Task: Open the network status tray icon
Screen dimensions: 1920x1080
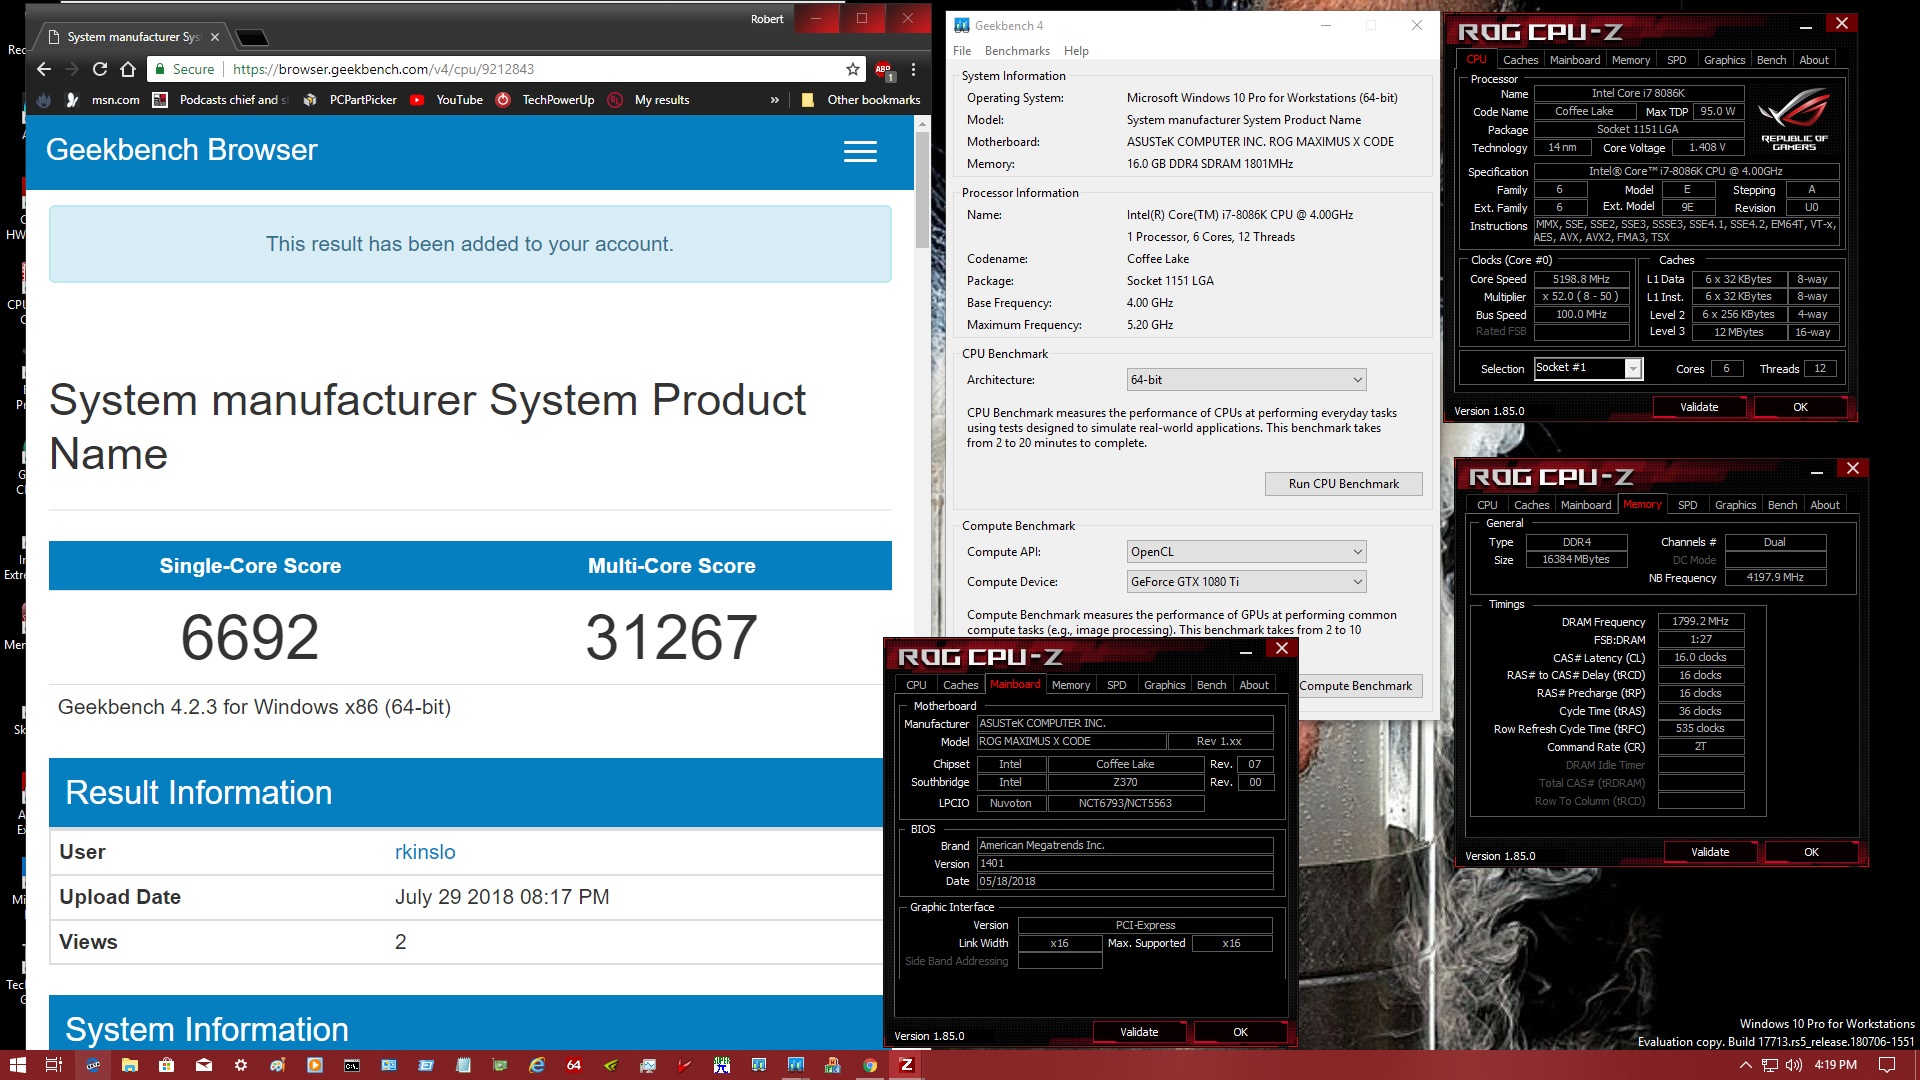Action: tap(1770, 1065)
